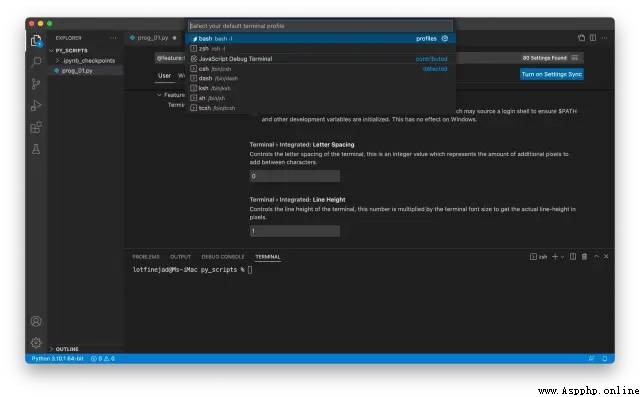The width and height of the screenshot is (640, 397).
Task: Open Run and Debug view
Action: 36,106
